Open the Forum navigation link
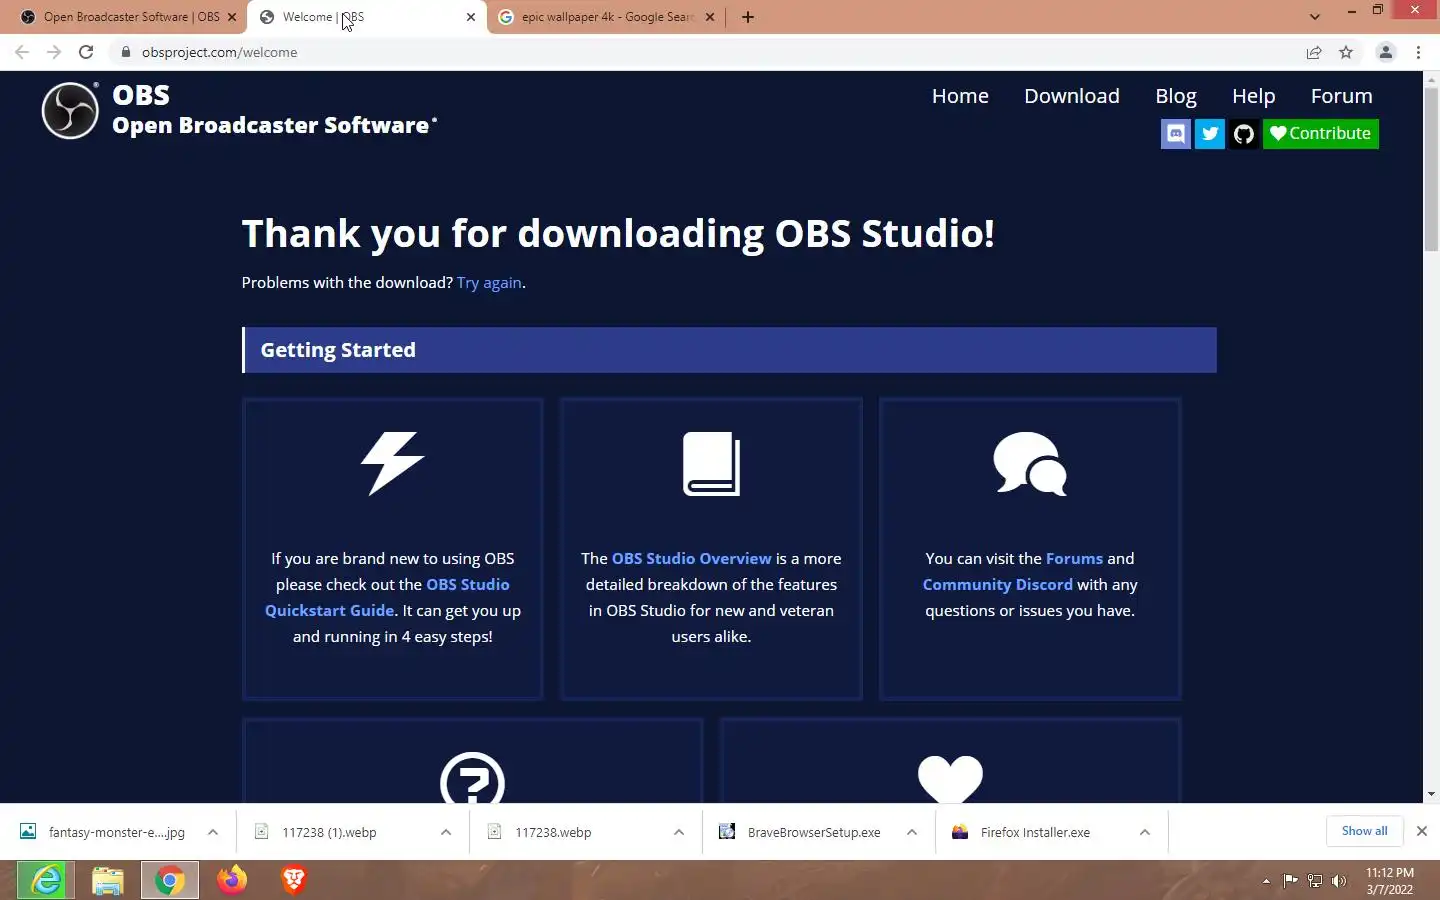 point(1342,96)
